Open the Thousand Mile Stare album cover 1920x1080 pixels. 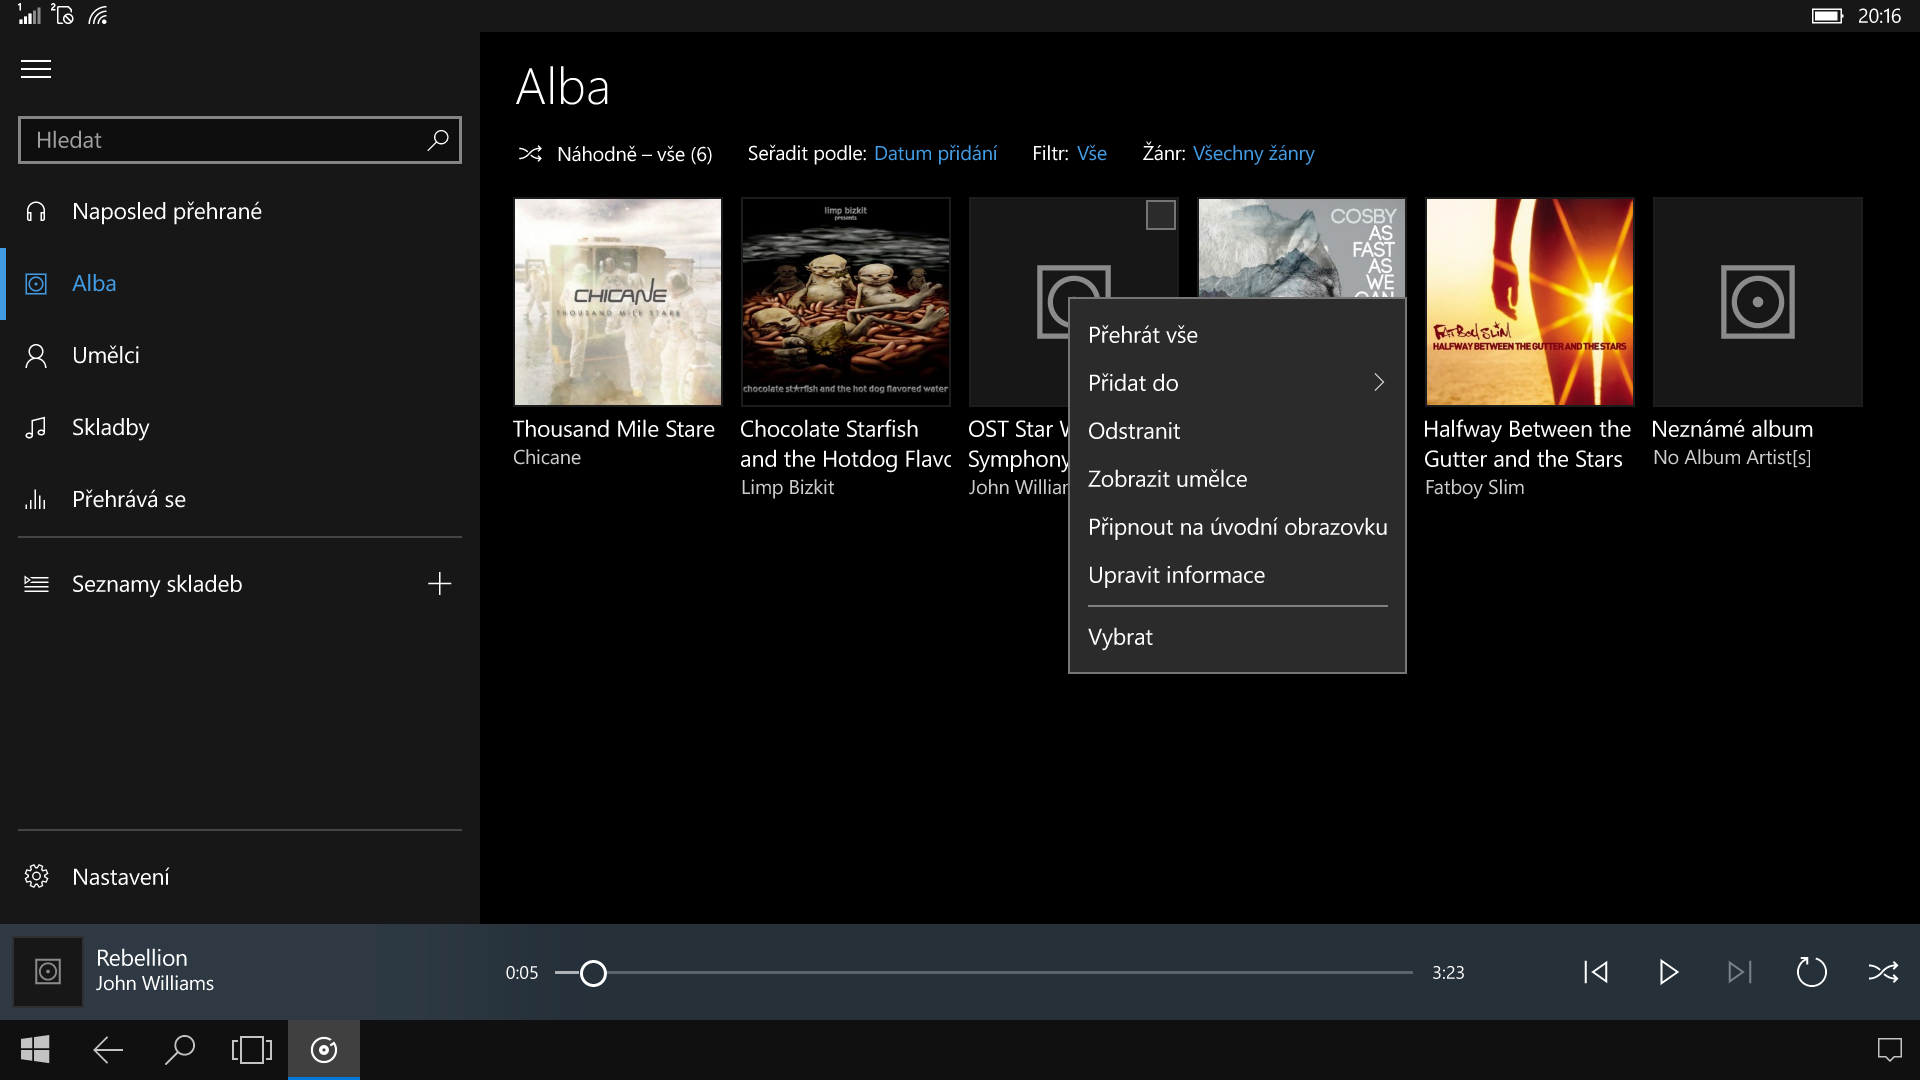(618, 302)
